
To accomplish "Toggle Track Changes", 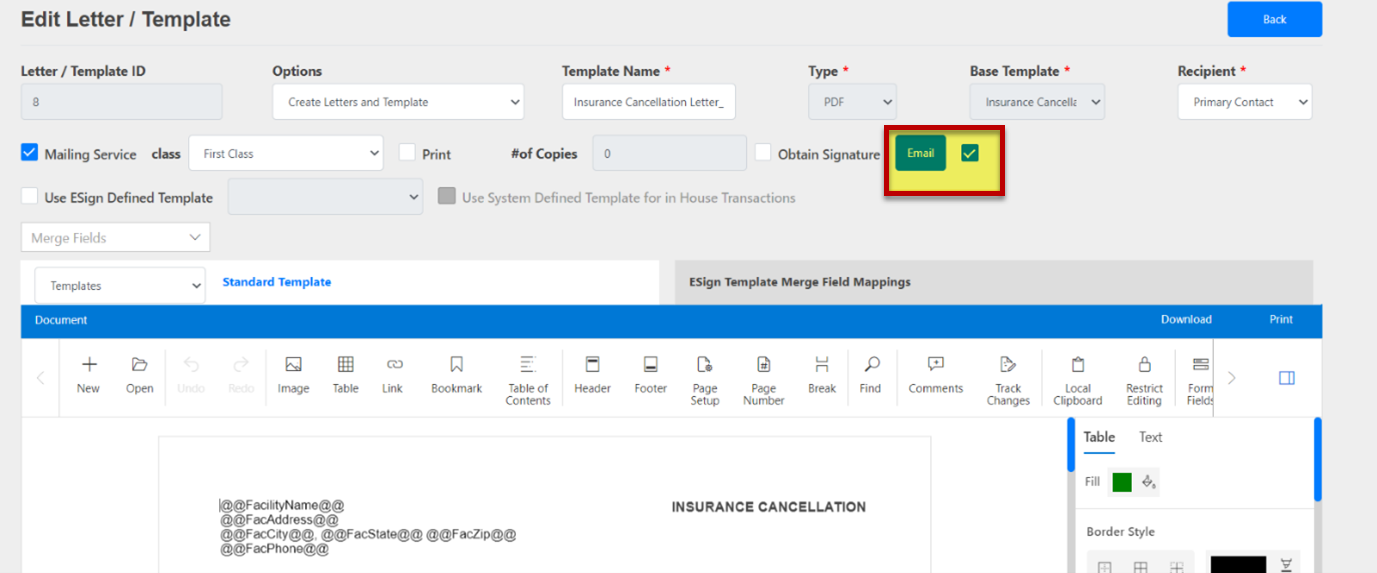I will tap(1008, 380).
